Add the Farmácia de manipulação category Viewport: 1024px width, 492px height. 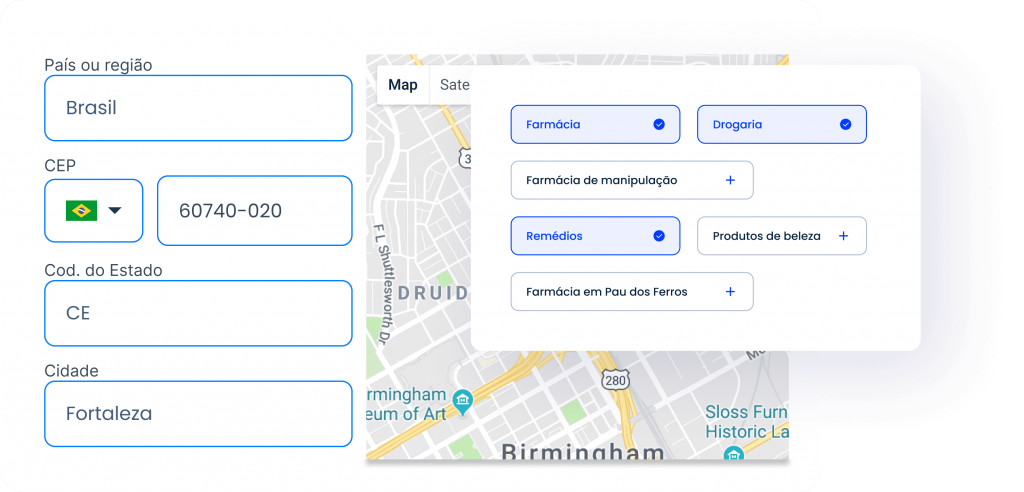pyautogui.click(x=630, y=180)
